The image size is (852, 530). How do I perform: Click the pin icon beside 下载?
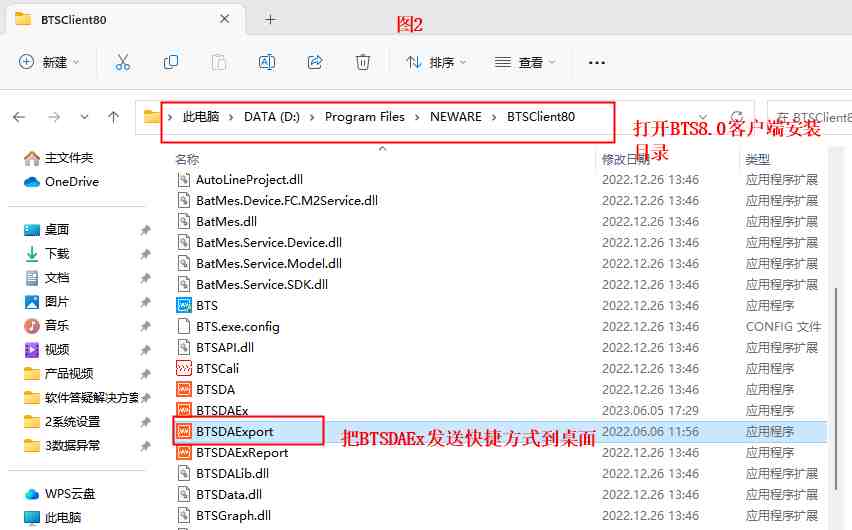[145, 254]
